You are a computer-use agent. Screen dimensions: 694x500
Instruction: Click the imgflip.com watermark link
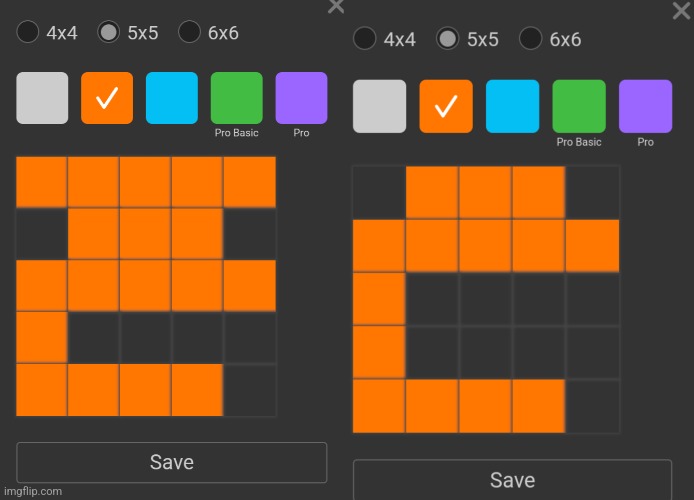[x=32, y=492]
